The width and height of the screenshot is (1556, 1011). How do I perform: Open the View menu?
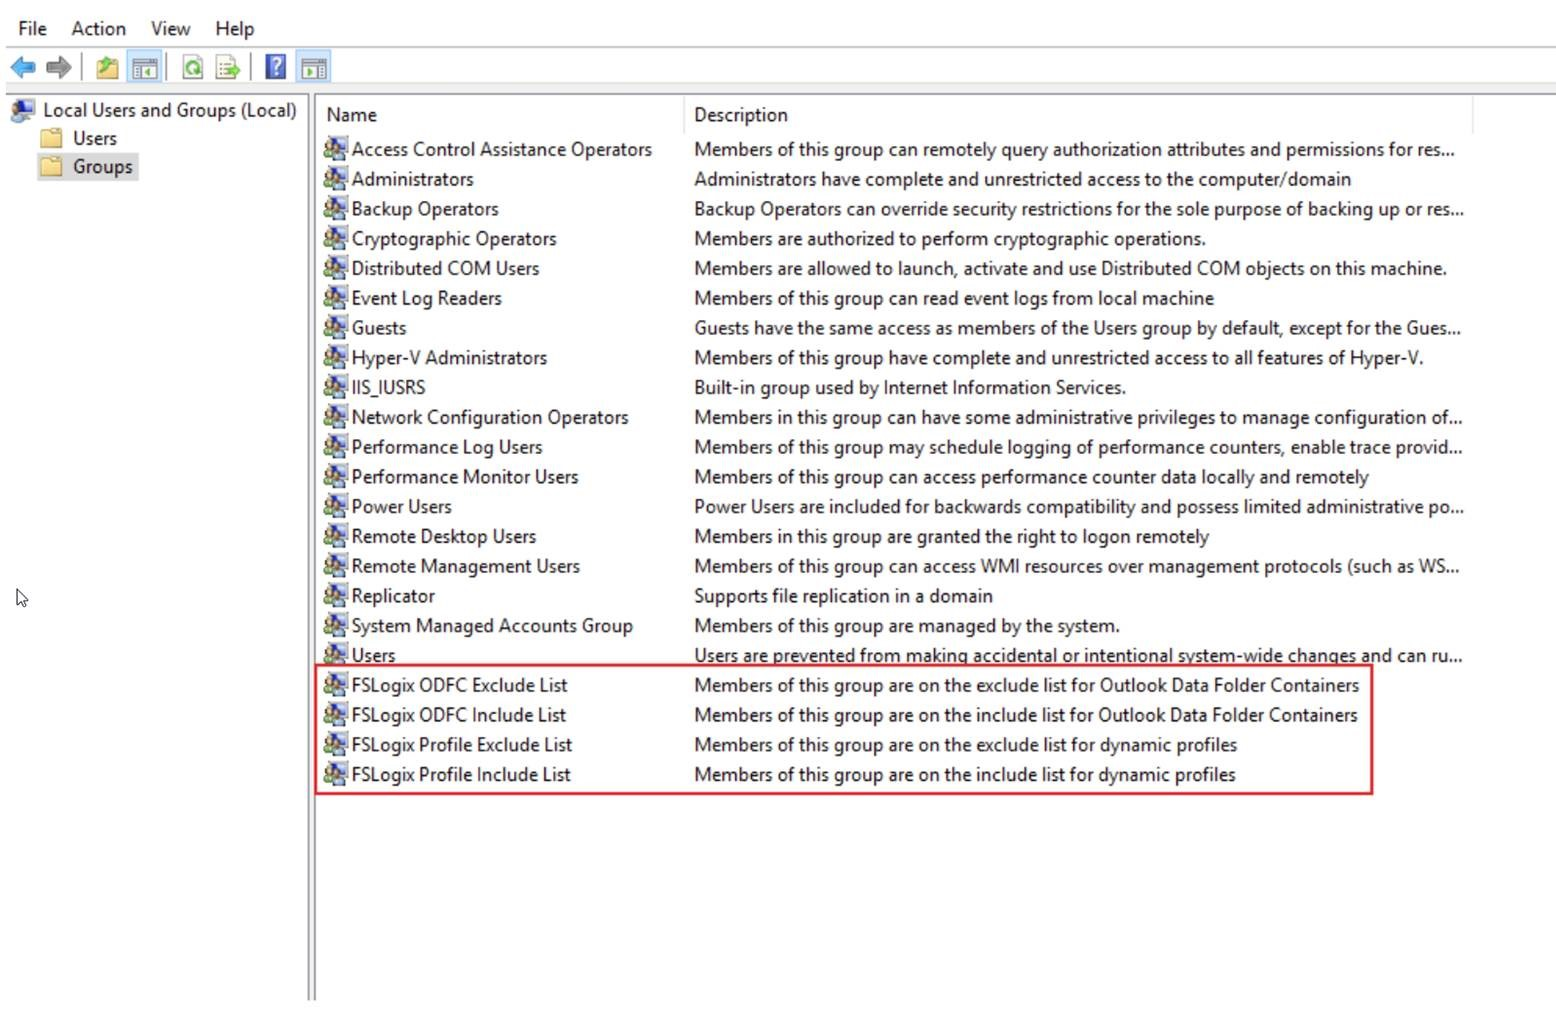[168, 28]
